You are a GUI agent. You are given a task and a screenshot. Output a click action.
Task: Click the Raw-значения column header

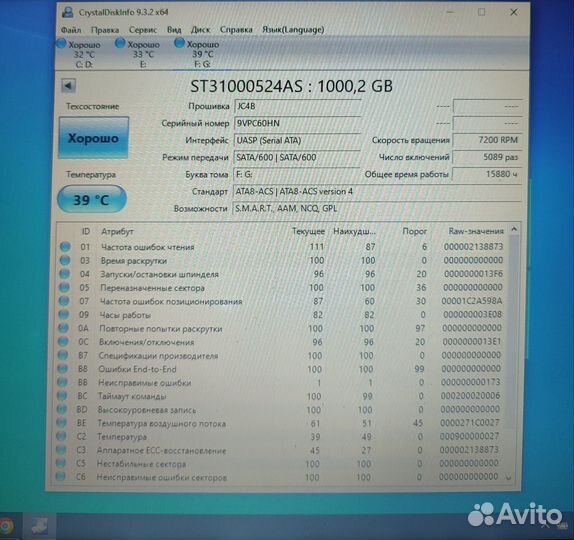476,231
